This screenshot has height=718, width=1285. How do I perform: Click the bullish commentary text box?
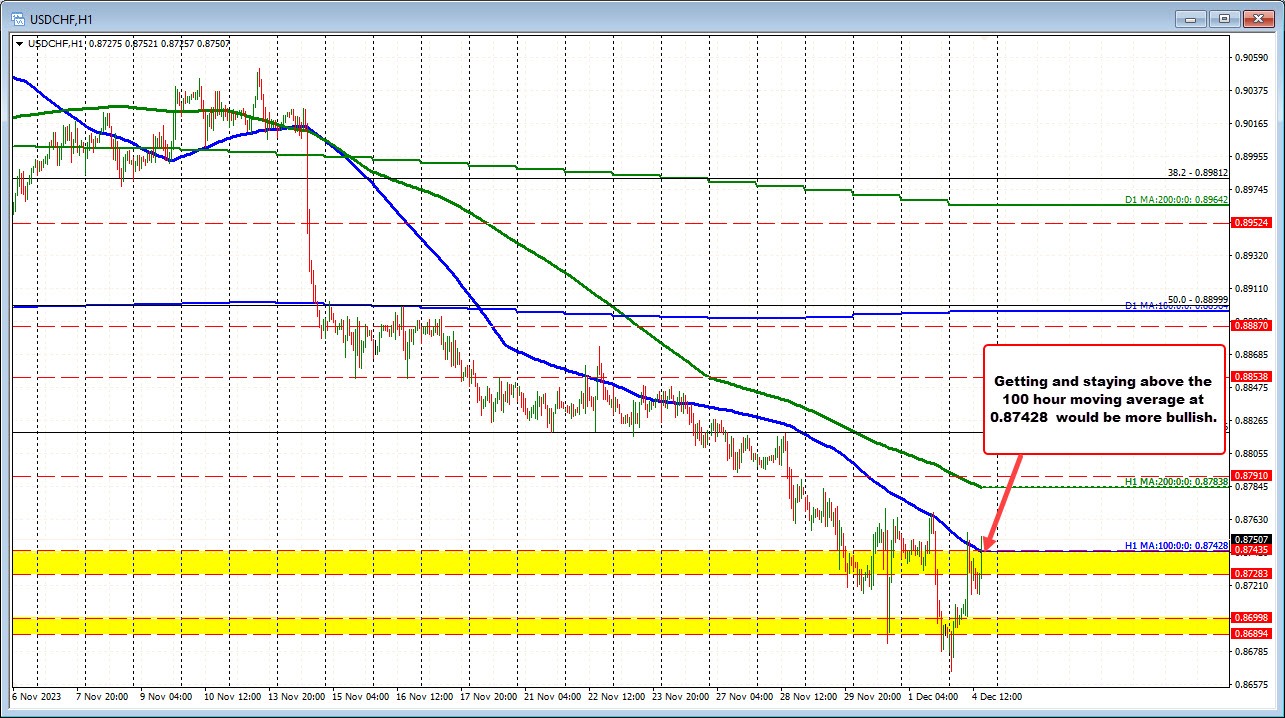[x=1102, y=400]
